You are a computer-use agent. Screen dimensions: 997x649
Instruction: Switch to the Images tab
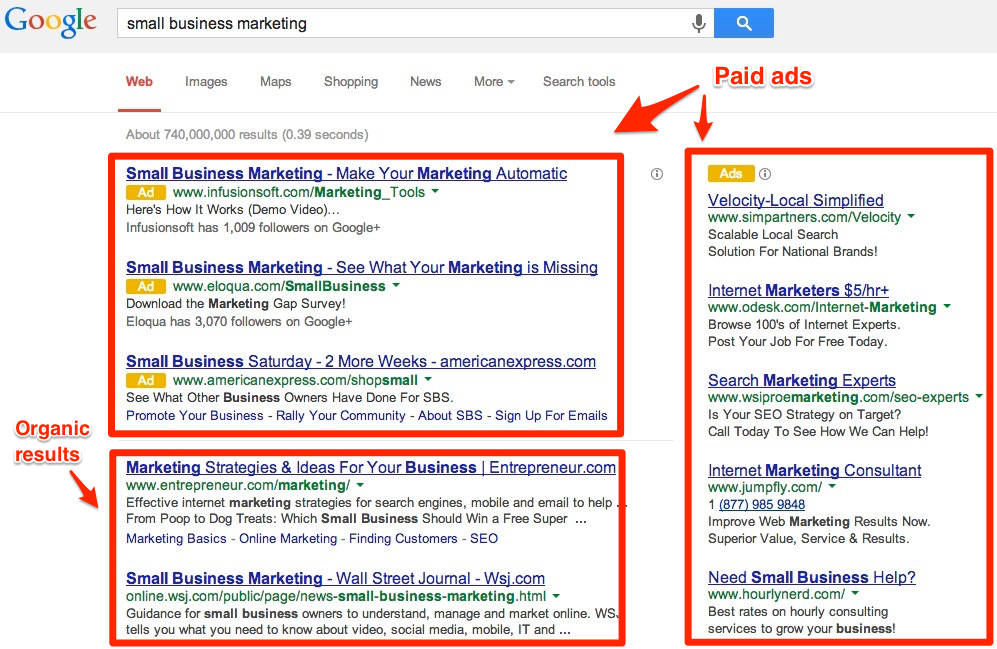[x=206, y=82]
